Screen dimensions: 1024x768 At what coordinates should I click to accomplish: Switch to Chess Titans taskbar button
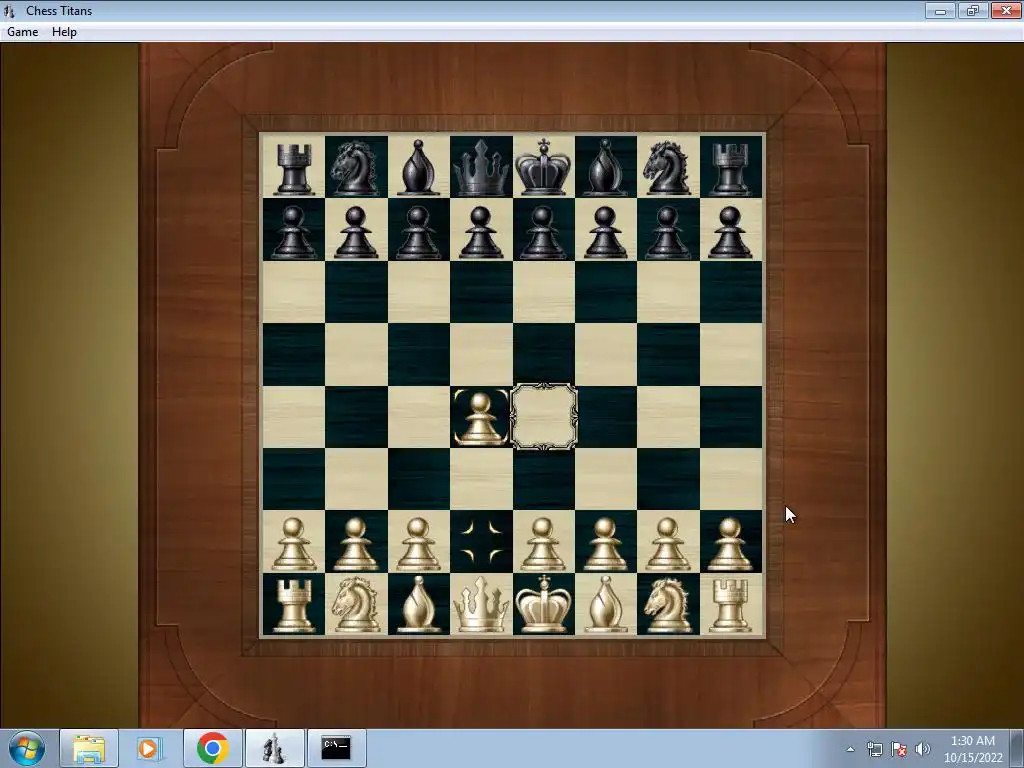(x=274, y=748)
